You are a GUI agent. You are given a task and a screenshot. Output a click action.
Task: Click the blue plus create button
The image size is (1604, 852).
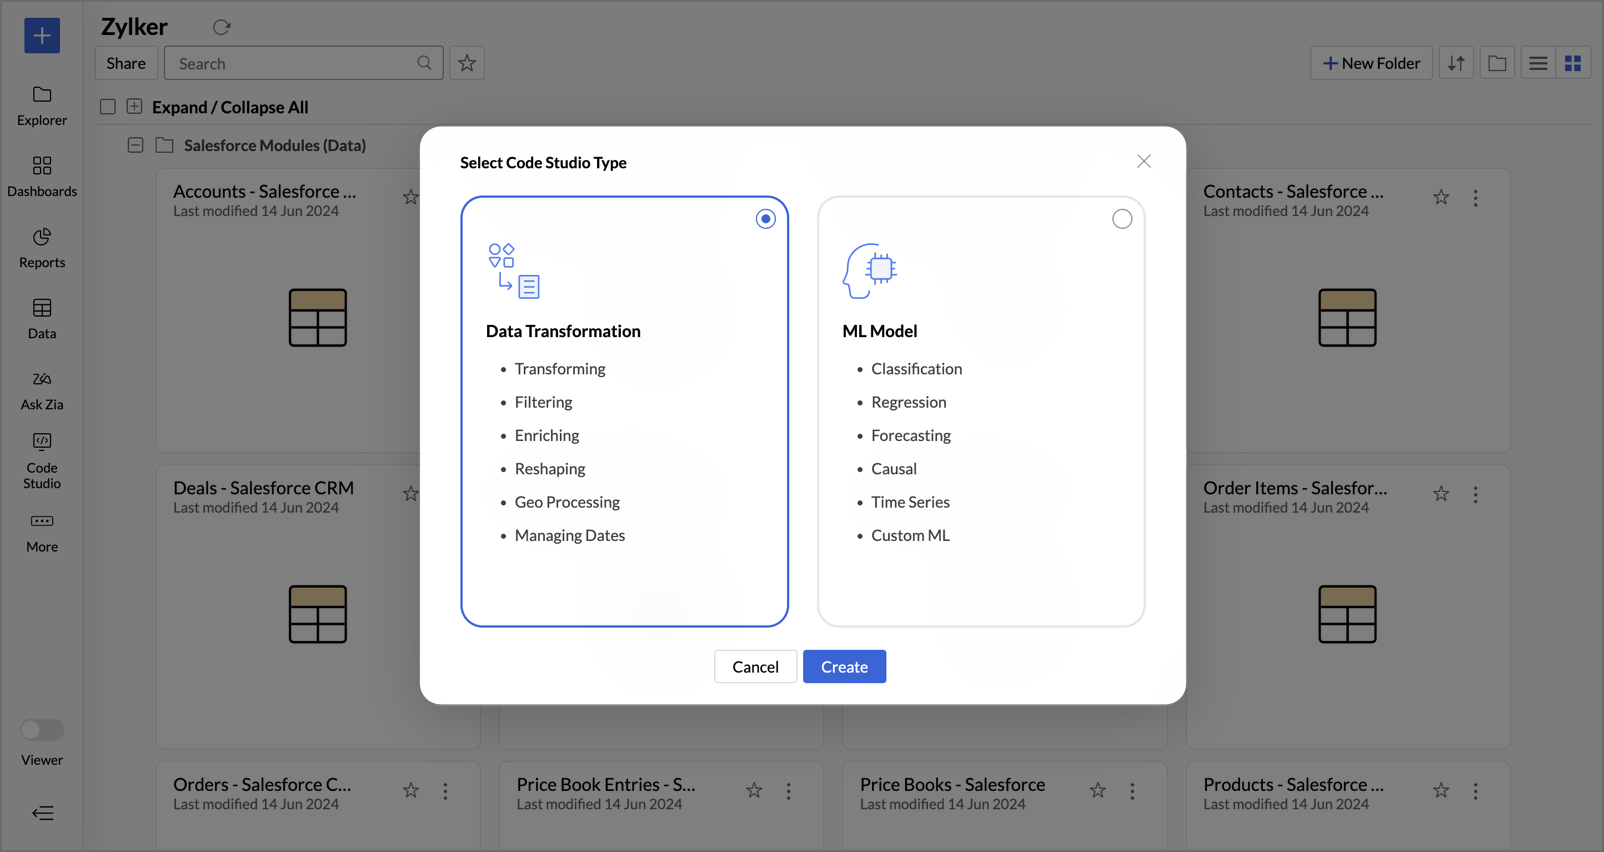coord(42,36)
